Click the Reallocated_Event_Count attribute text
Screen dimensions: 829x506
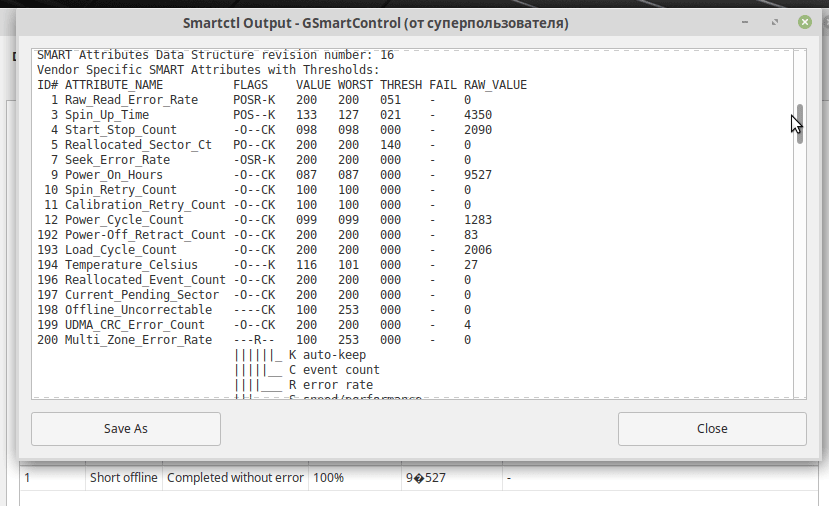145,280
